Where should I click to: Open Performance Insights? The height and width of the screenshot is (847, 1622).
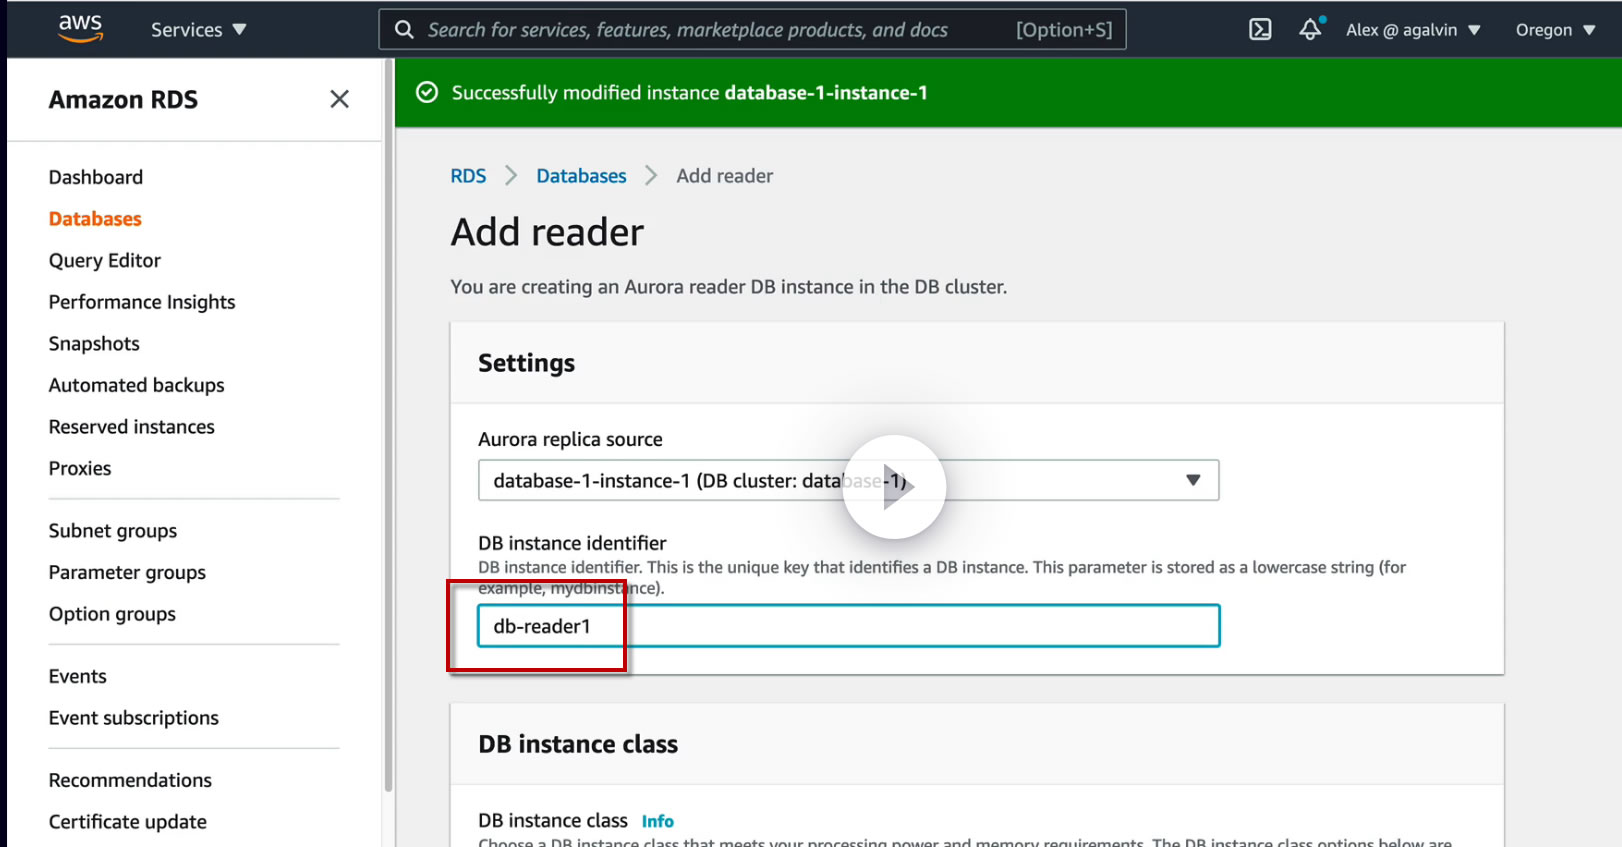[x=142, y=302]
